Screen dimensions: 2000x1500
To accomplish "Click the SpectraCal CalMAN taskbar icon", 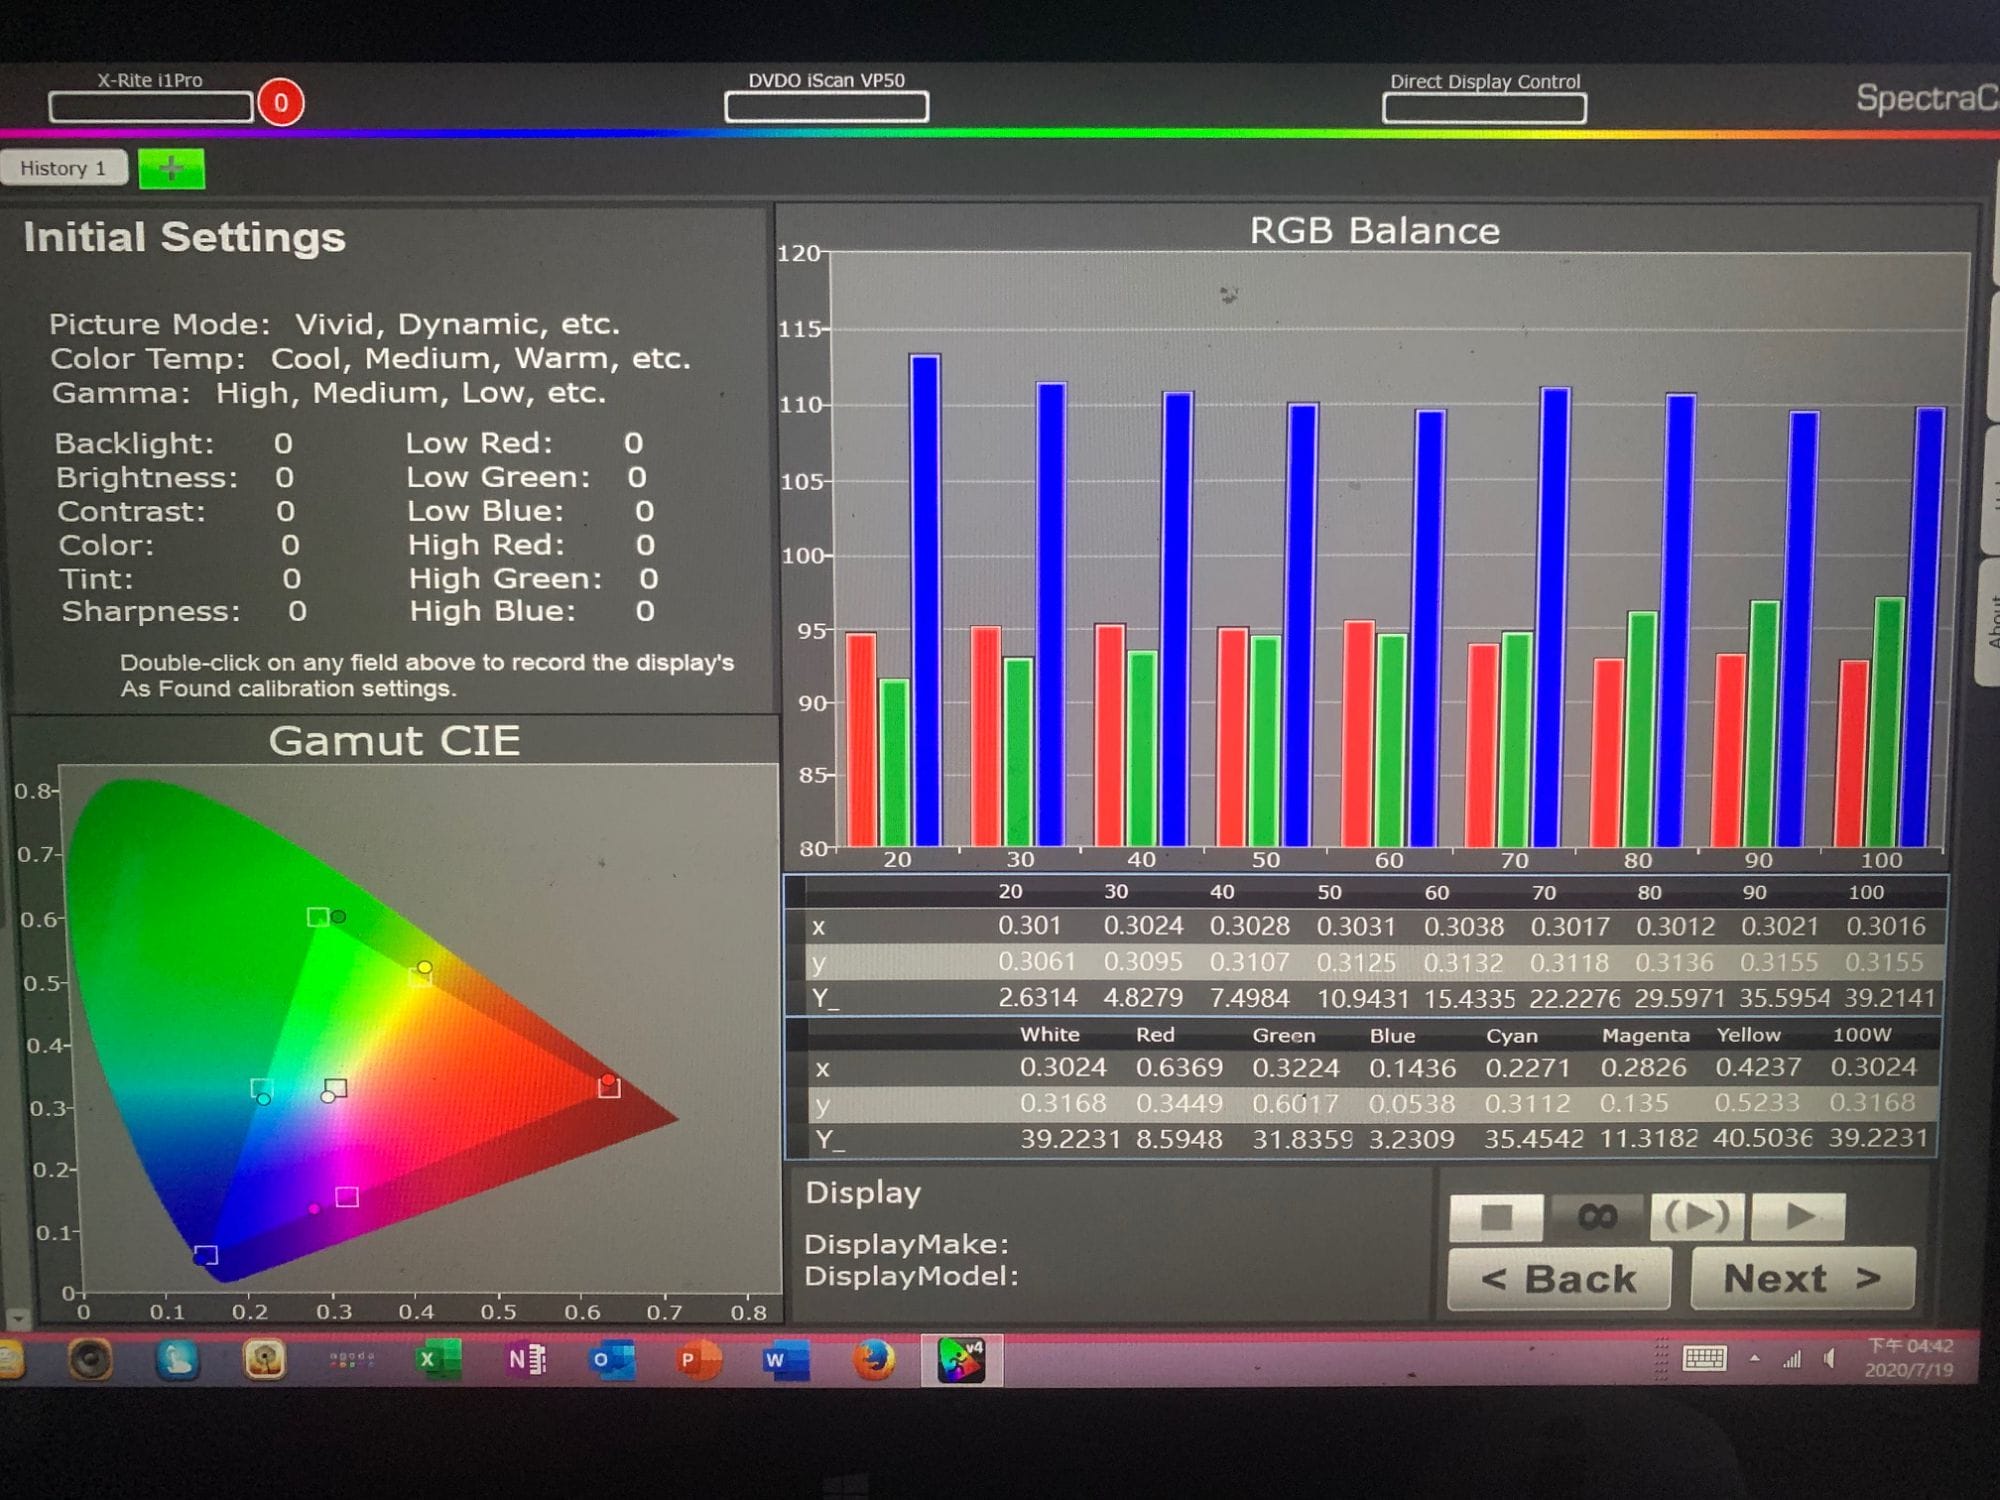I will (x=961, y=1360).
